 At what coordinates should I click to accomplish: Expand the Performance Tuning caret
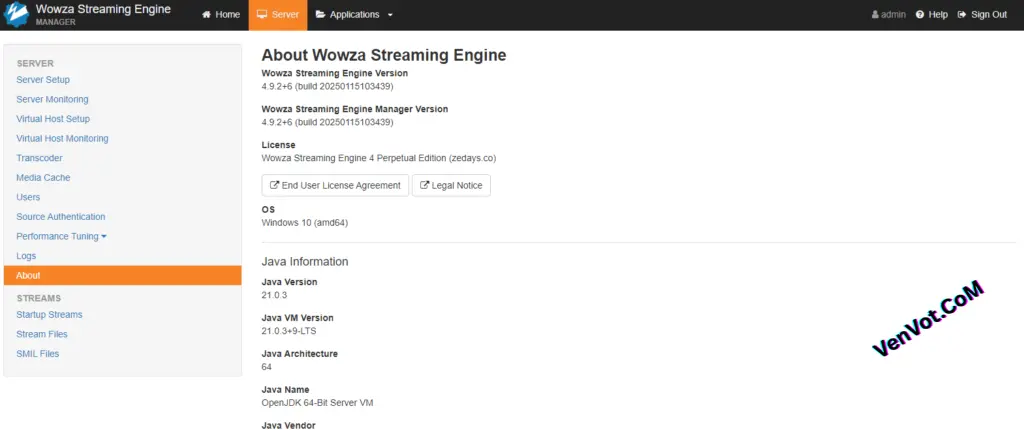tap(104, 237)
